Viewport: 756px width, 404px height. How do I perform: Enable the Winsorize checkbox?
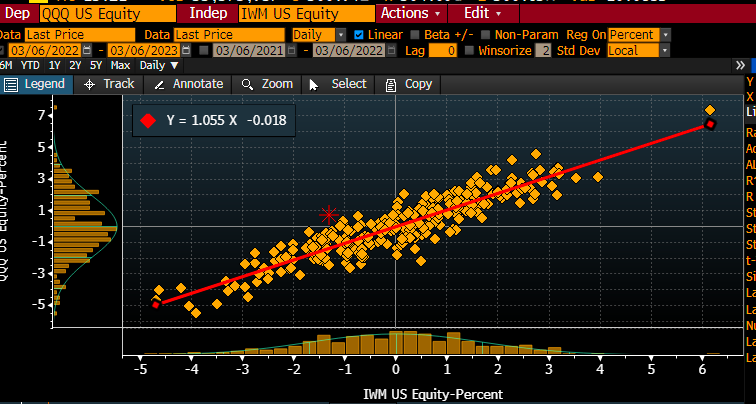coord(469,51)
